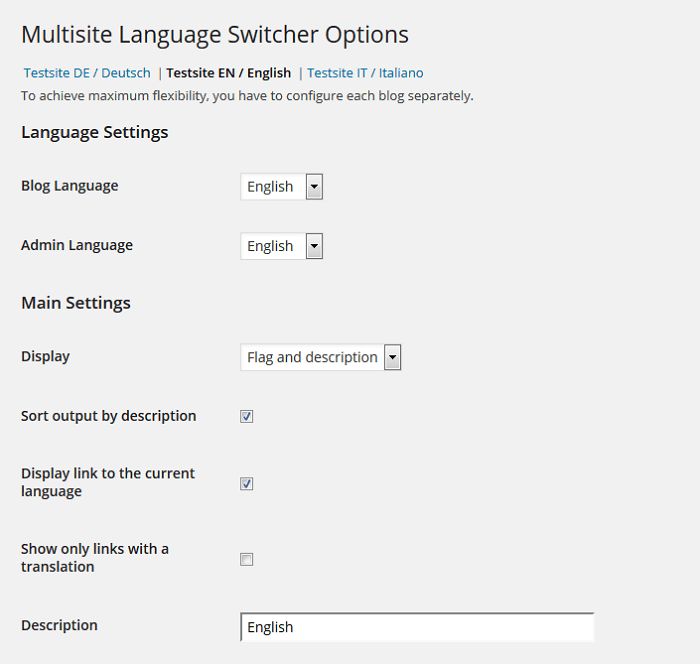The width and height of the screenshot is (700, 664).
Task: Expand the Display dropdown showing Flag and description
Action: click(321, 357)
